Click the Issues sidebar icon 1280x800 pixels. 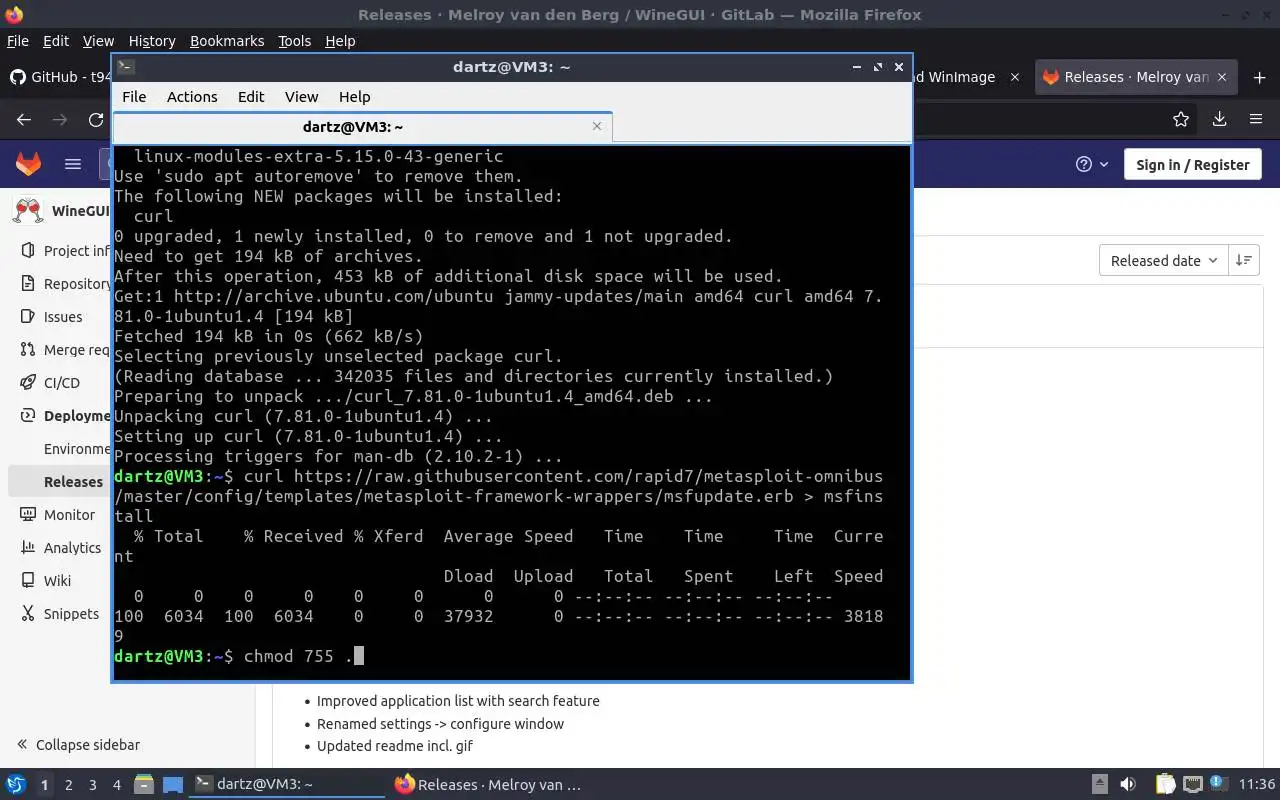click(x=27, y=317)
